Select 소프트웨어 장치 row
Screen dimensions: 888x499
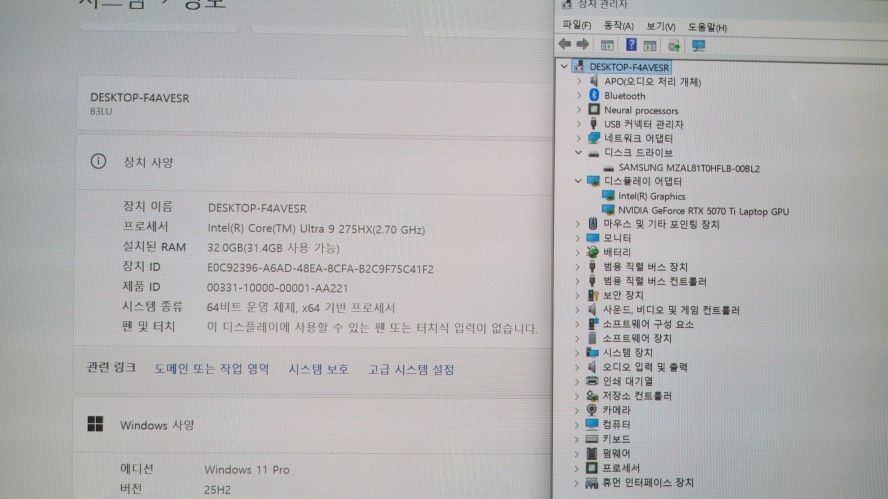(x=637, y=338)
